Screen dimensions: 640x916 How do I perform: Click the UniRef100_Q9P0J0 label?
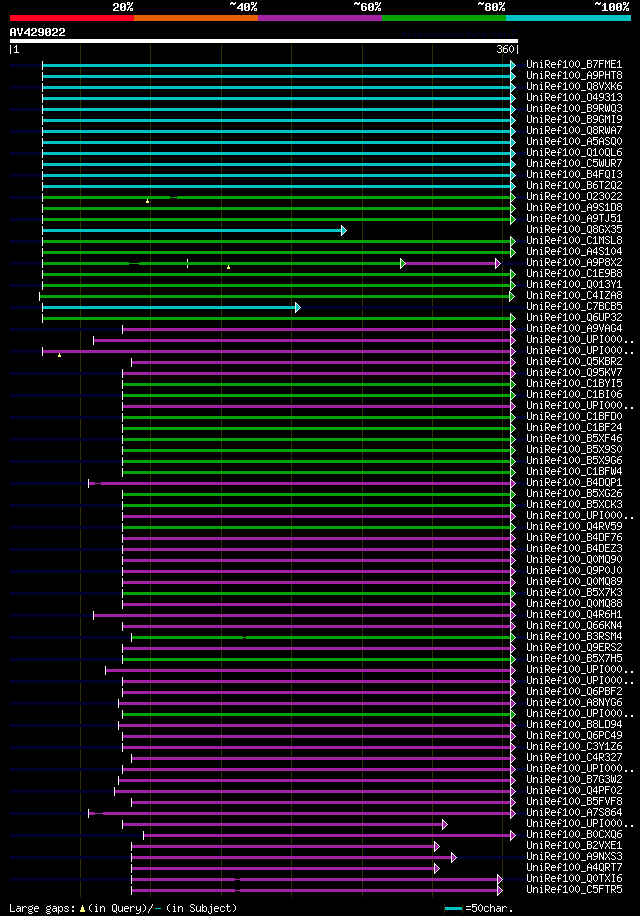(x=574, y=570)
